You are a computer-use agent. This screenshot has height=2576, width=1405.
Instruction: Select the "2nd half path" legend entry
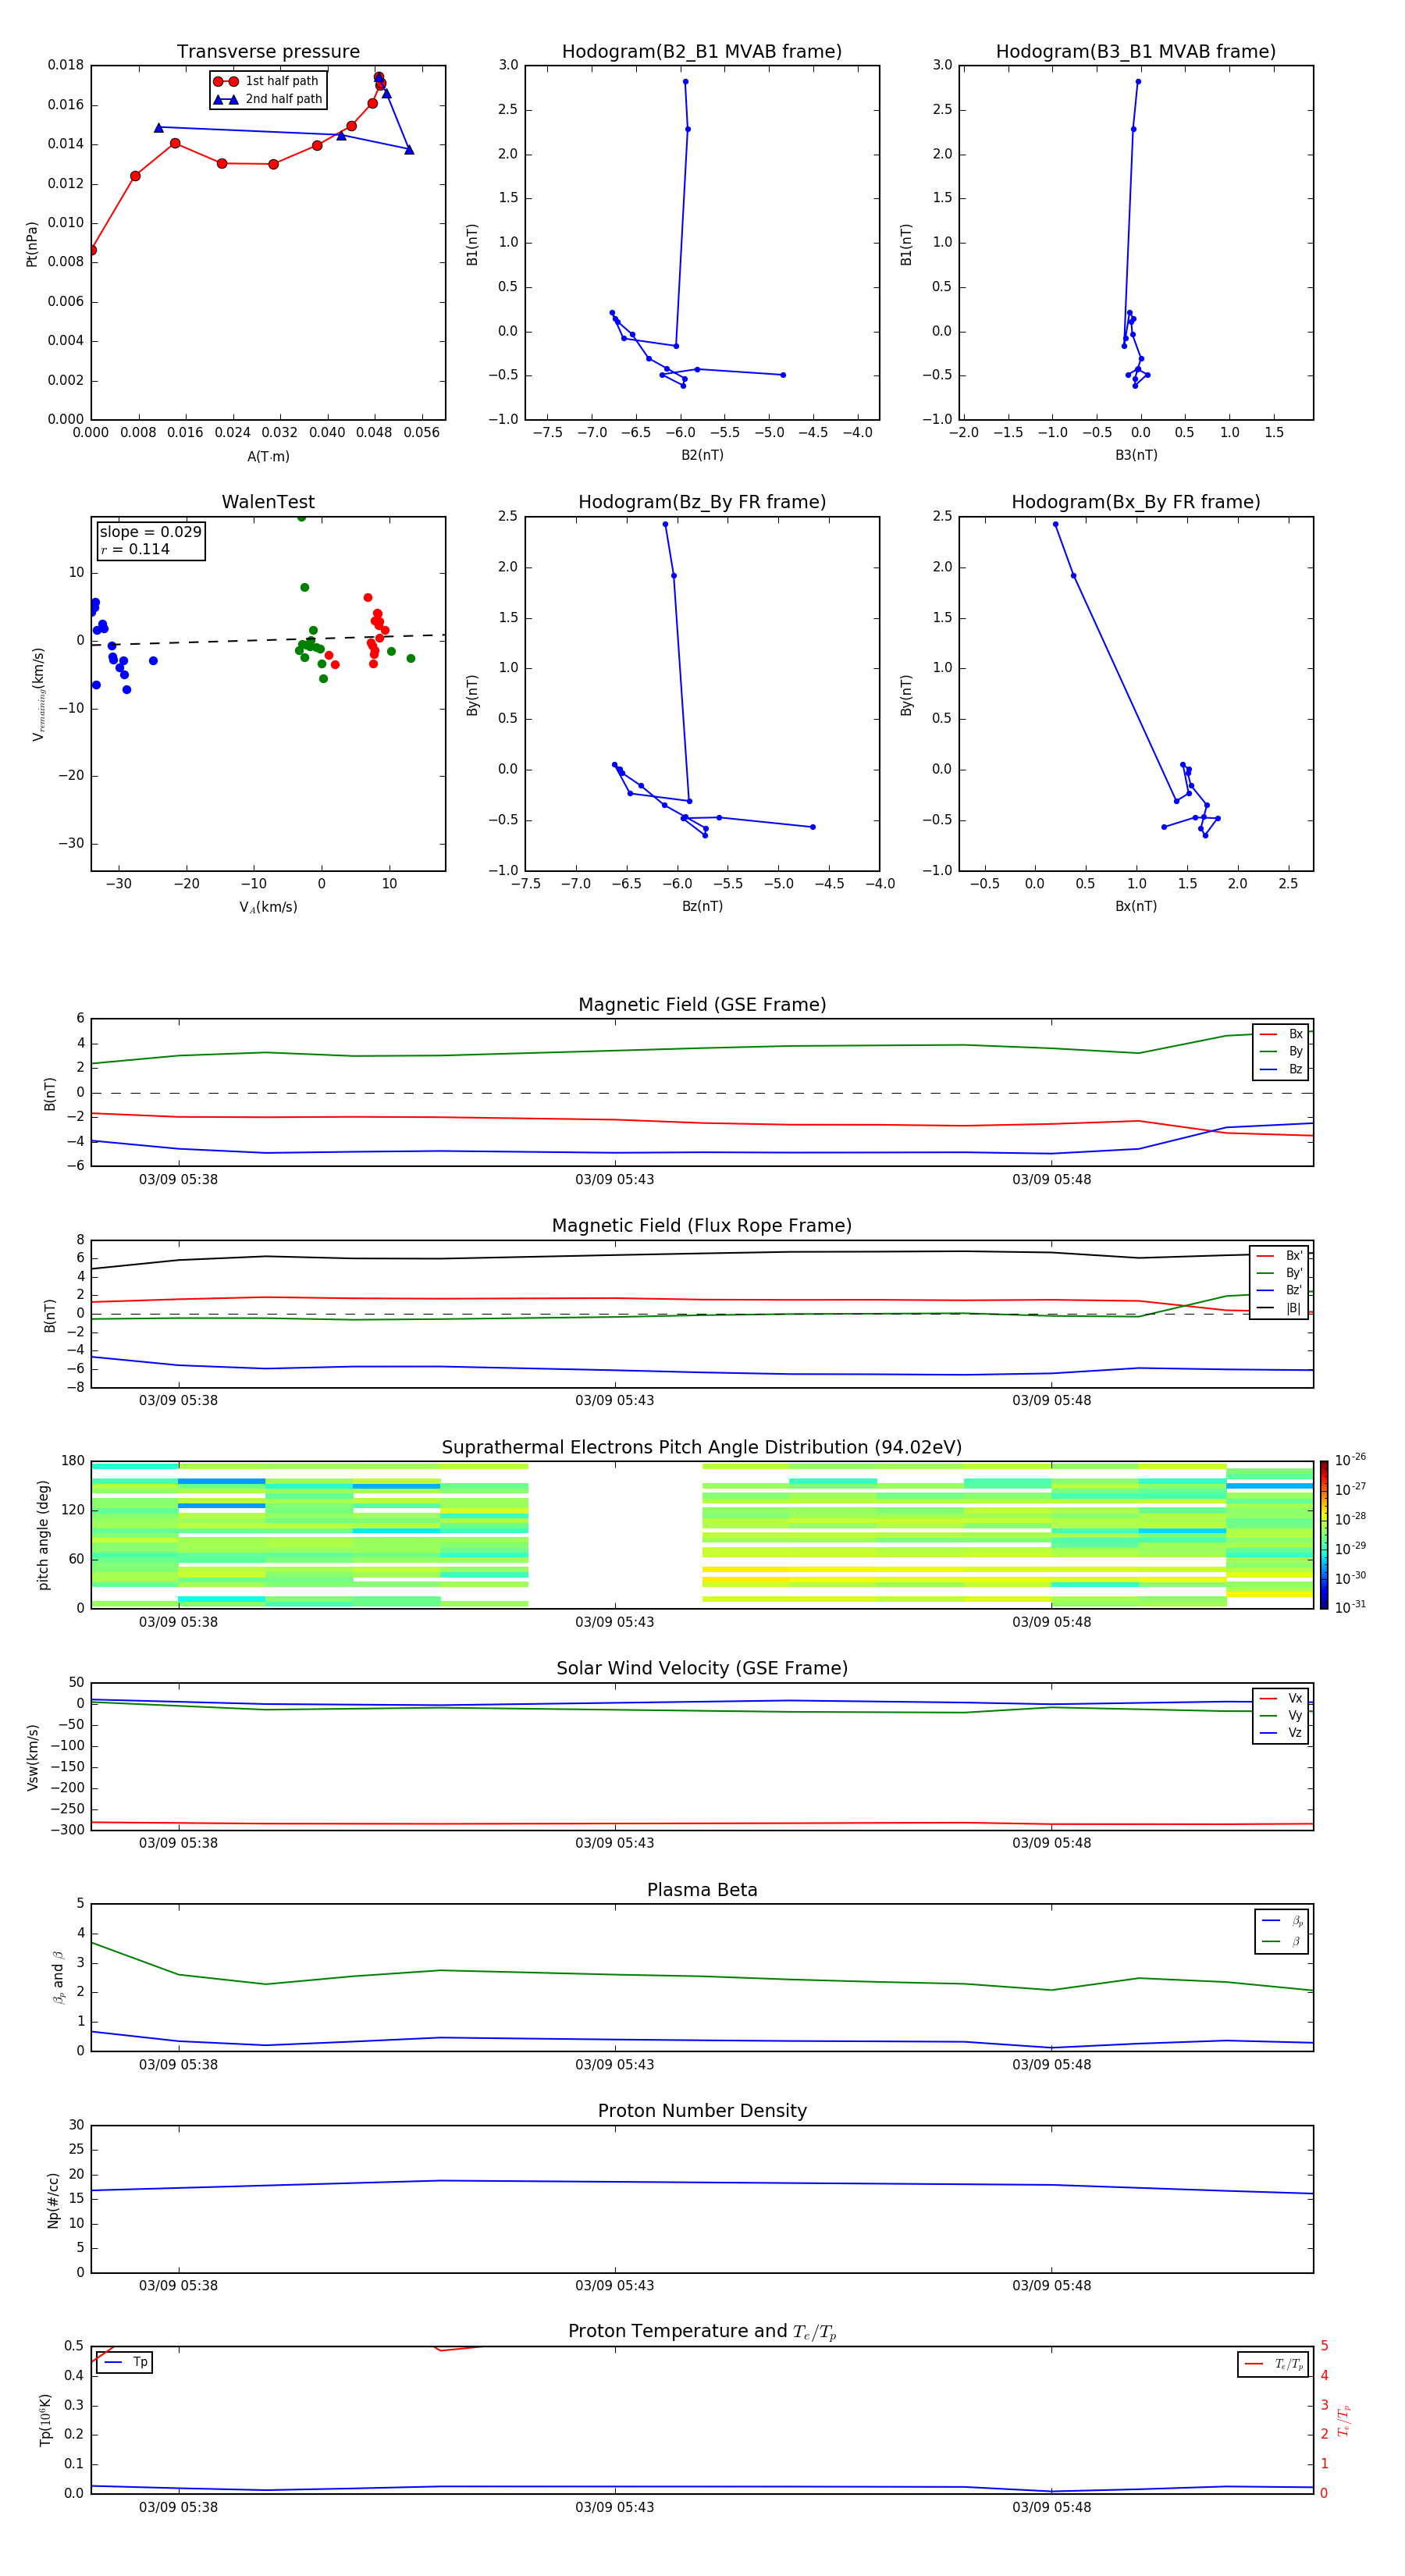click(x=267, y=99)
